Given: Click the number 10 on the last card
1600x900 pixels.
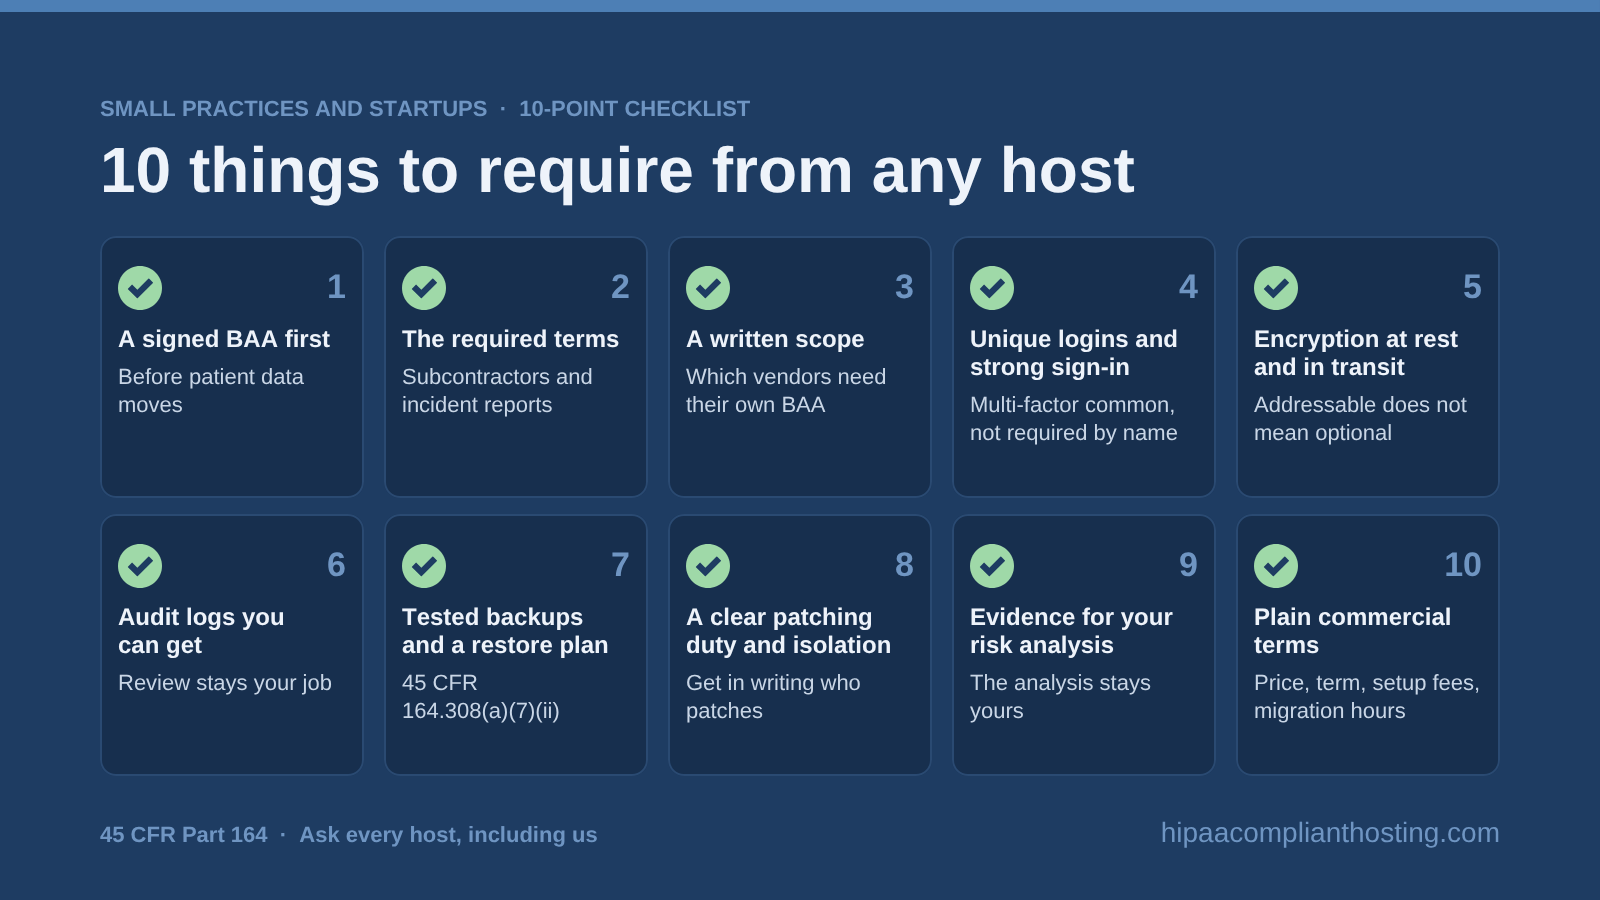Looking at the screenshot, I should [x=1463, y=565].
